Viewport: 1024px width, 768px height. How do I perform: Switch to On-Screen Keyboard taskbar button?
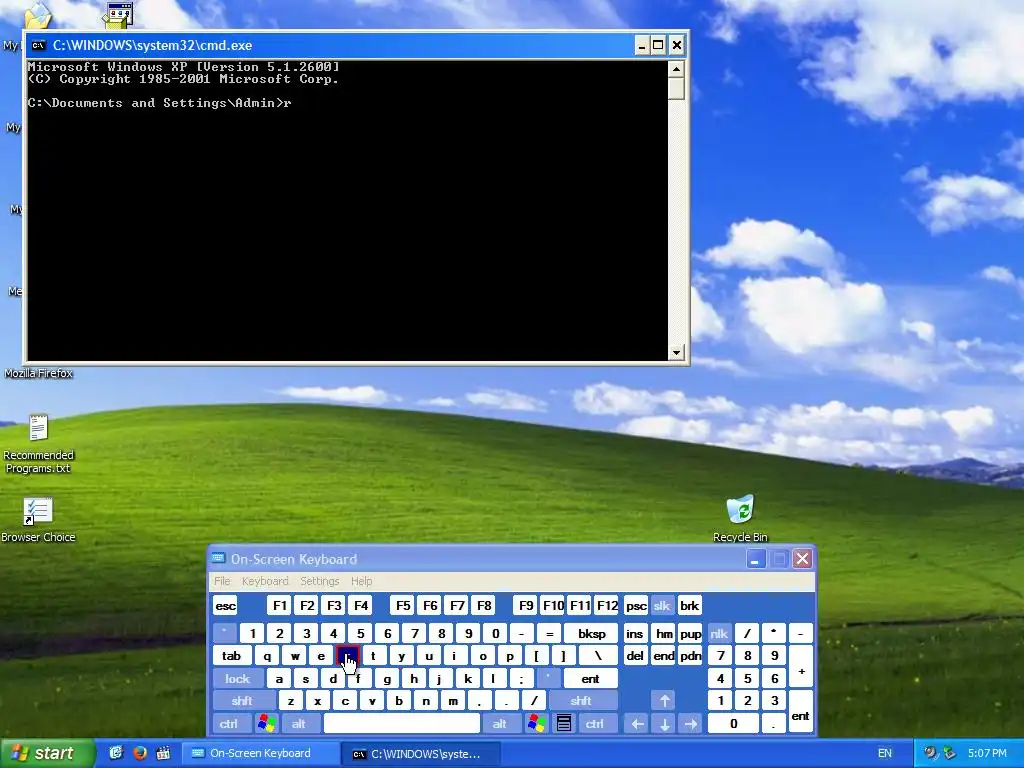pos(260,754)
